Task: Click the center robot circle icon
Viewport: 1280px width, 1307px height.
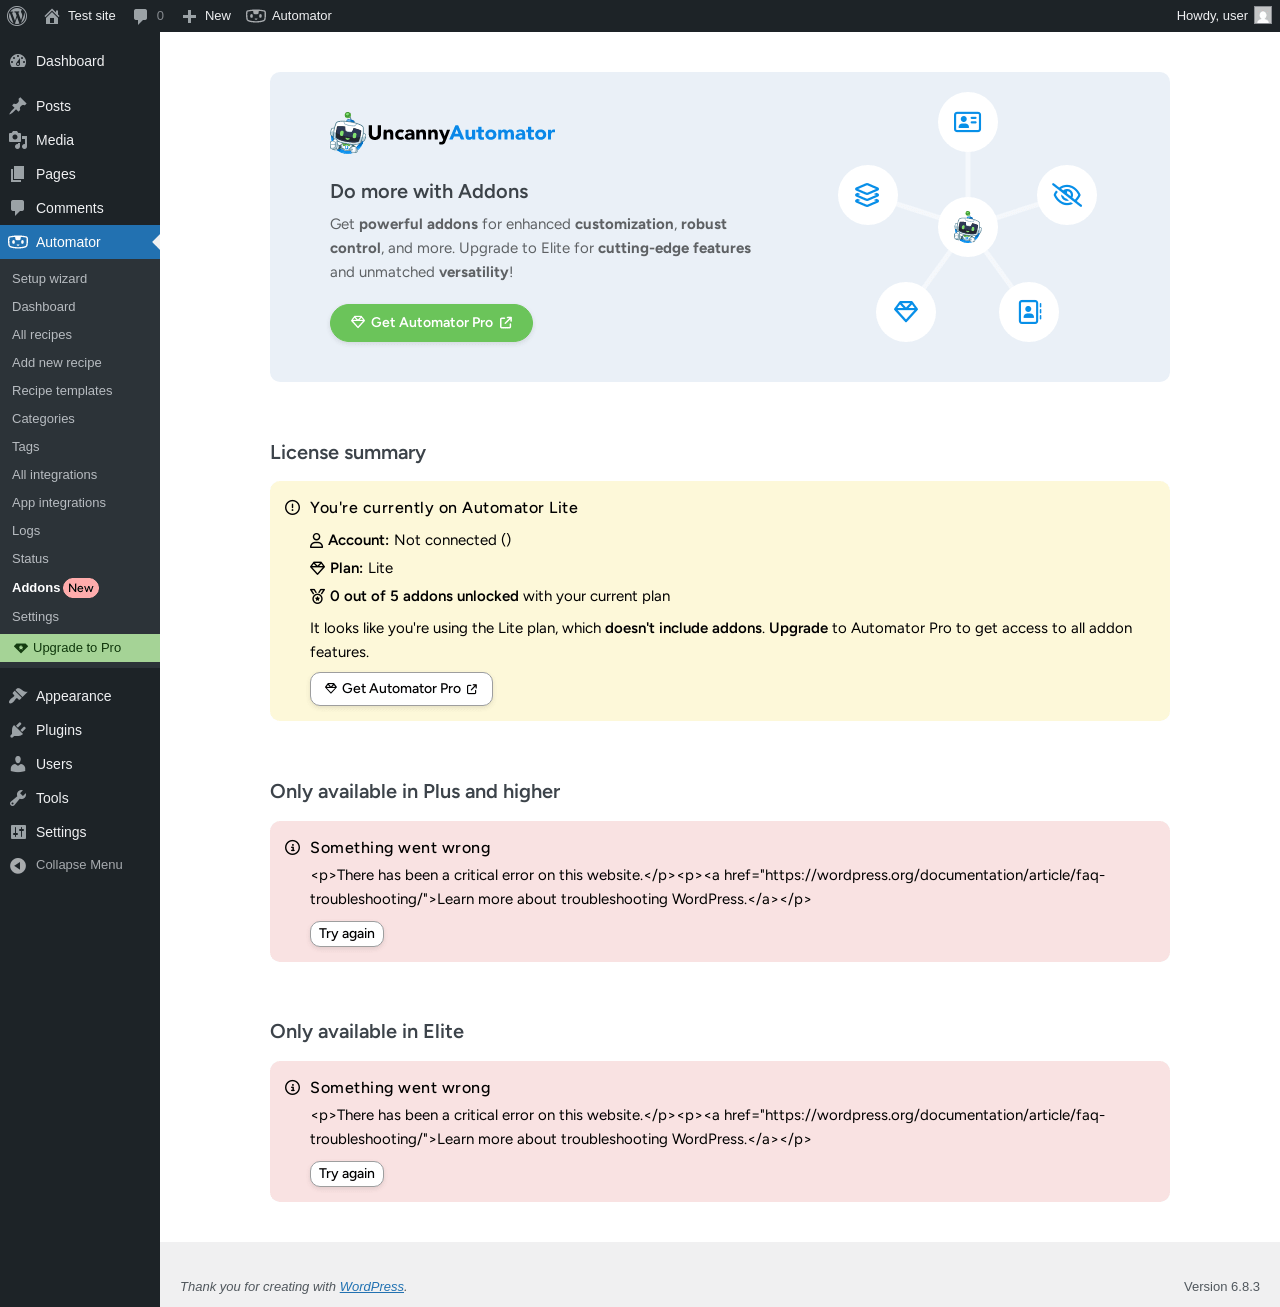Action: click(967, 228)
